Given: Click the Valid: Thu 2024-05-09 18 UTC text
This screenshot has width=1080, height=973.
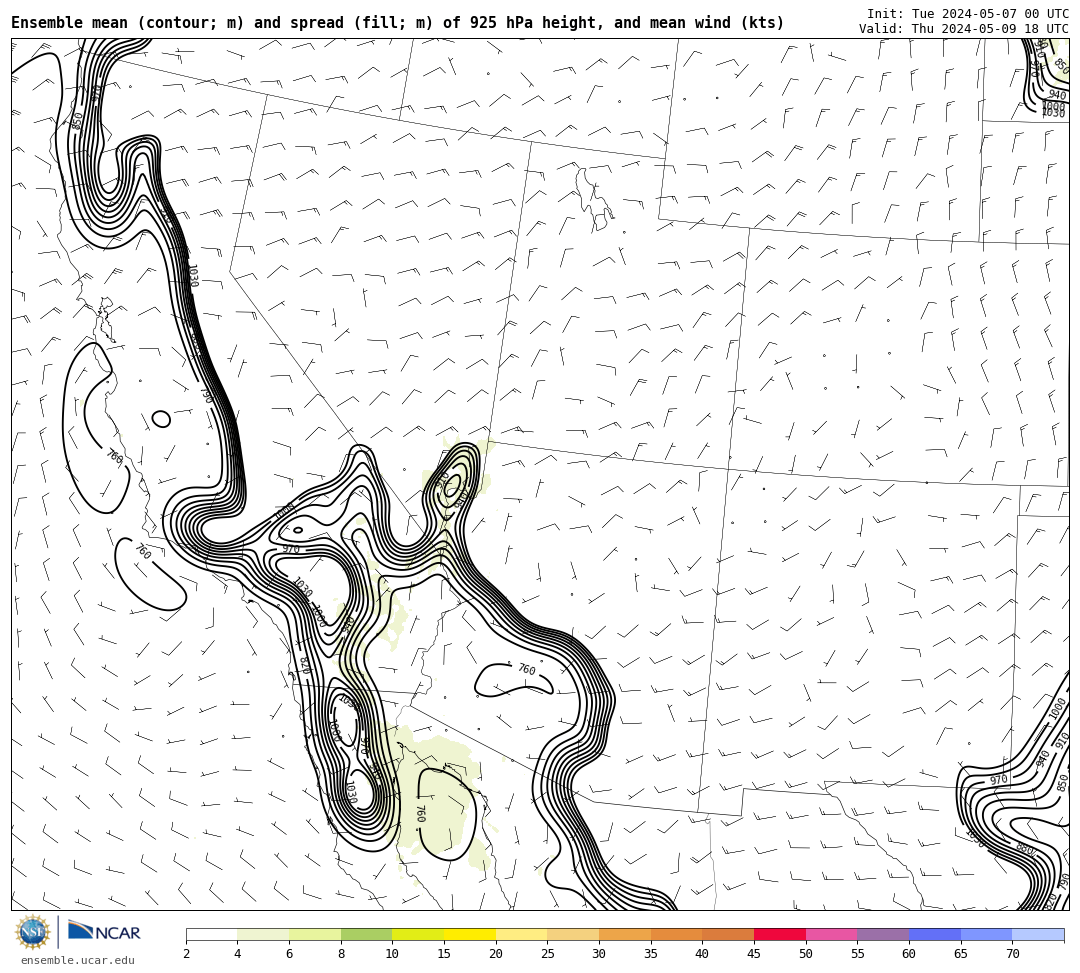Looking at the screenshot, I should [x=964, y=28].
